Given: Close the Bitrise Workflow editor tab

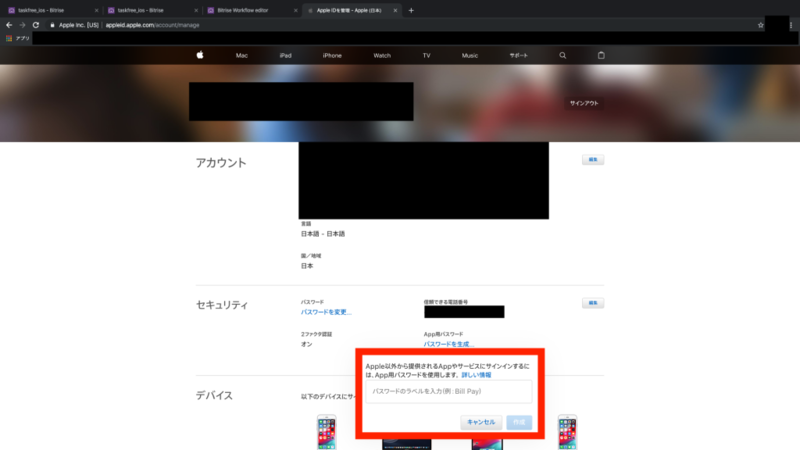Looking at the screenshot, I should [295, 10].
